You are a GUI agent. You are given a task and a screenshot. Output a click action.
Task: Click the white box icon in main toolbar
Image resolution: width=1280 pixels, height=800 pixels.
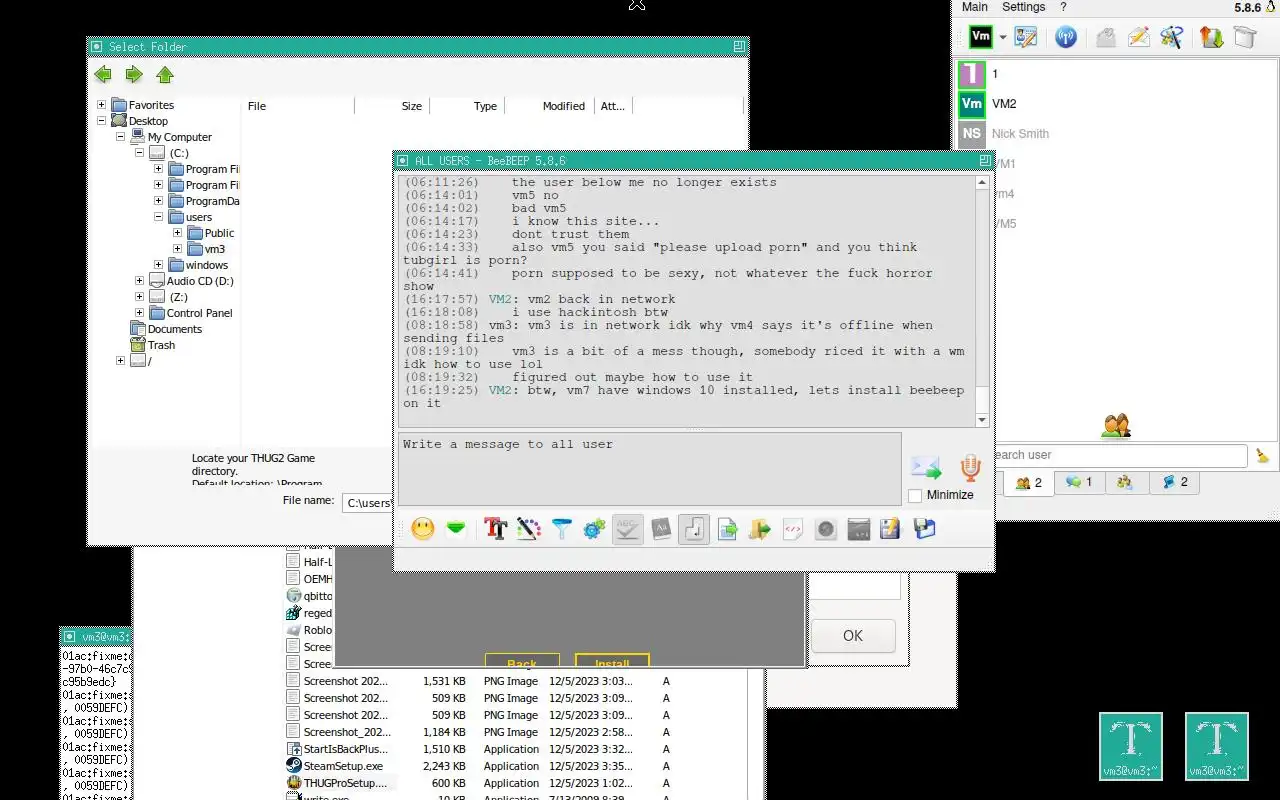1244,37
